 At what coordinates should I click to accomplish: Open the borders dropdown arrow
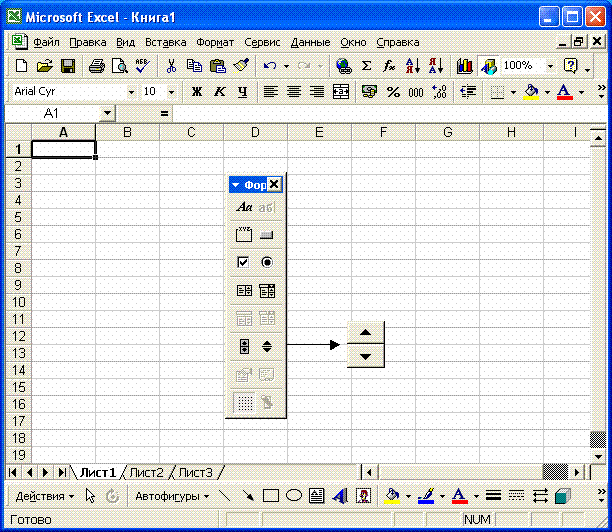[513, 93]
